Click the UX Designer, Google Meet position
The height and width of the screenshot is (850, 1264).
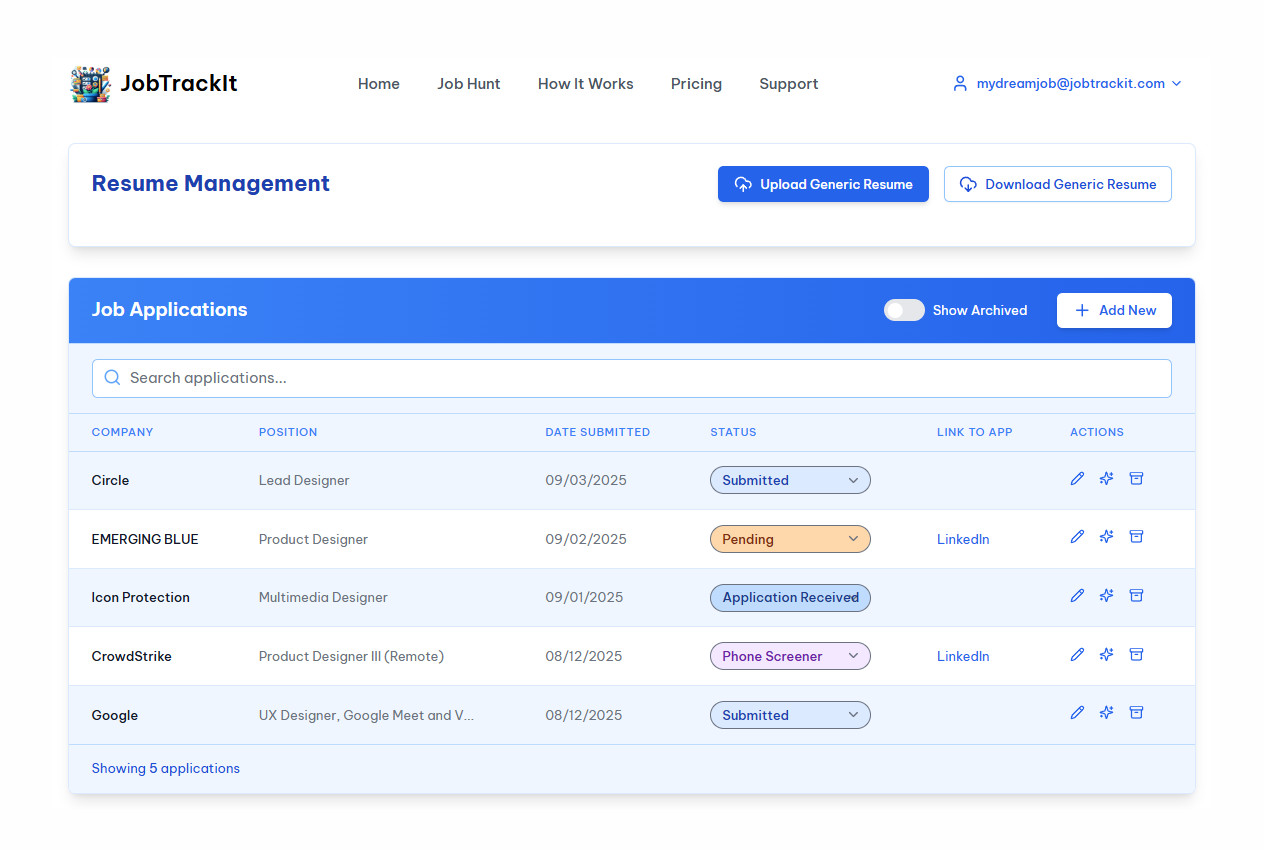pos(366,715)
